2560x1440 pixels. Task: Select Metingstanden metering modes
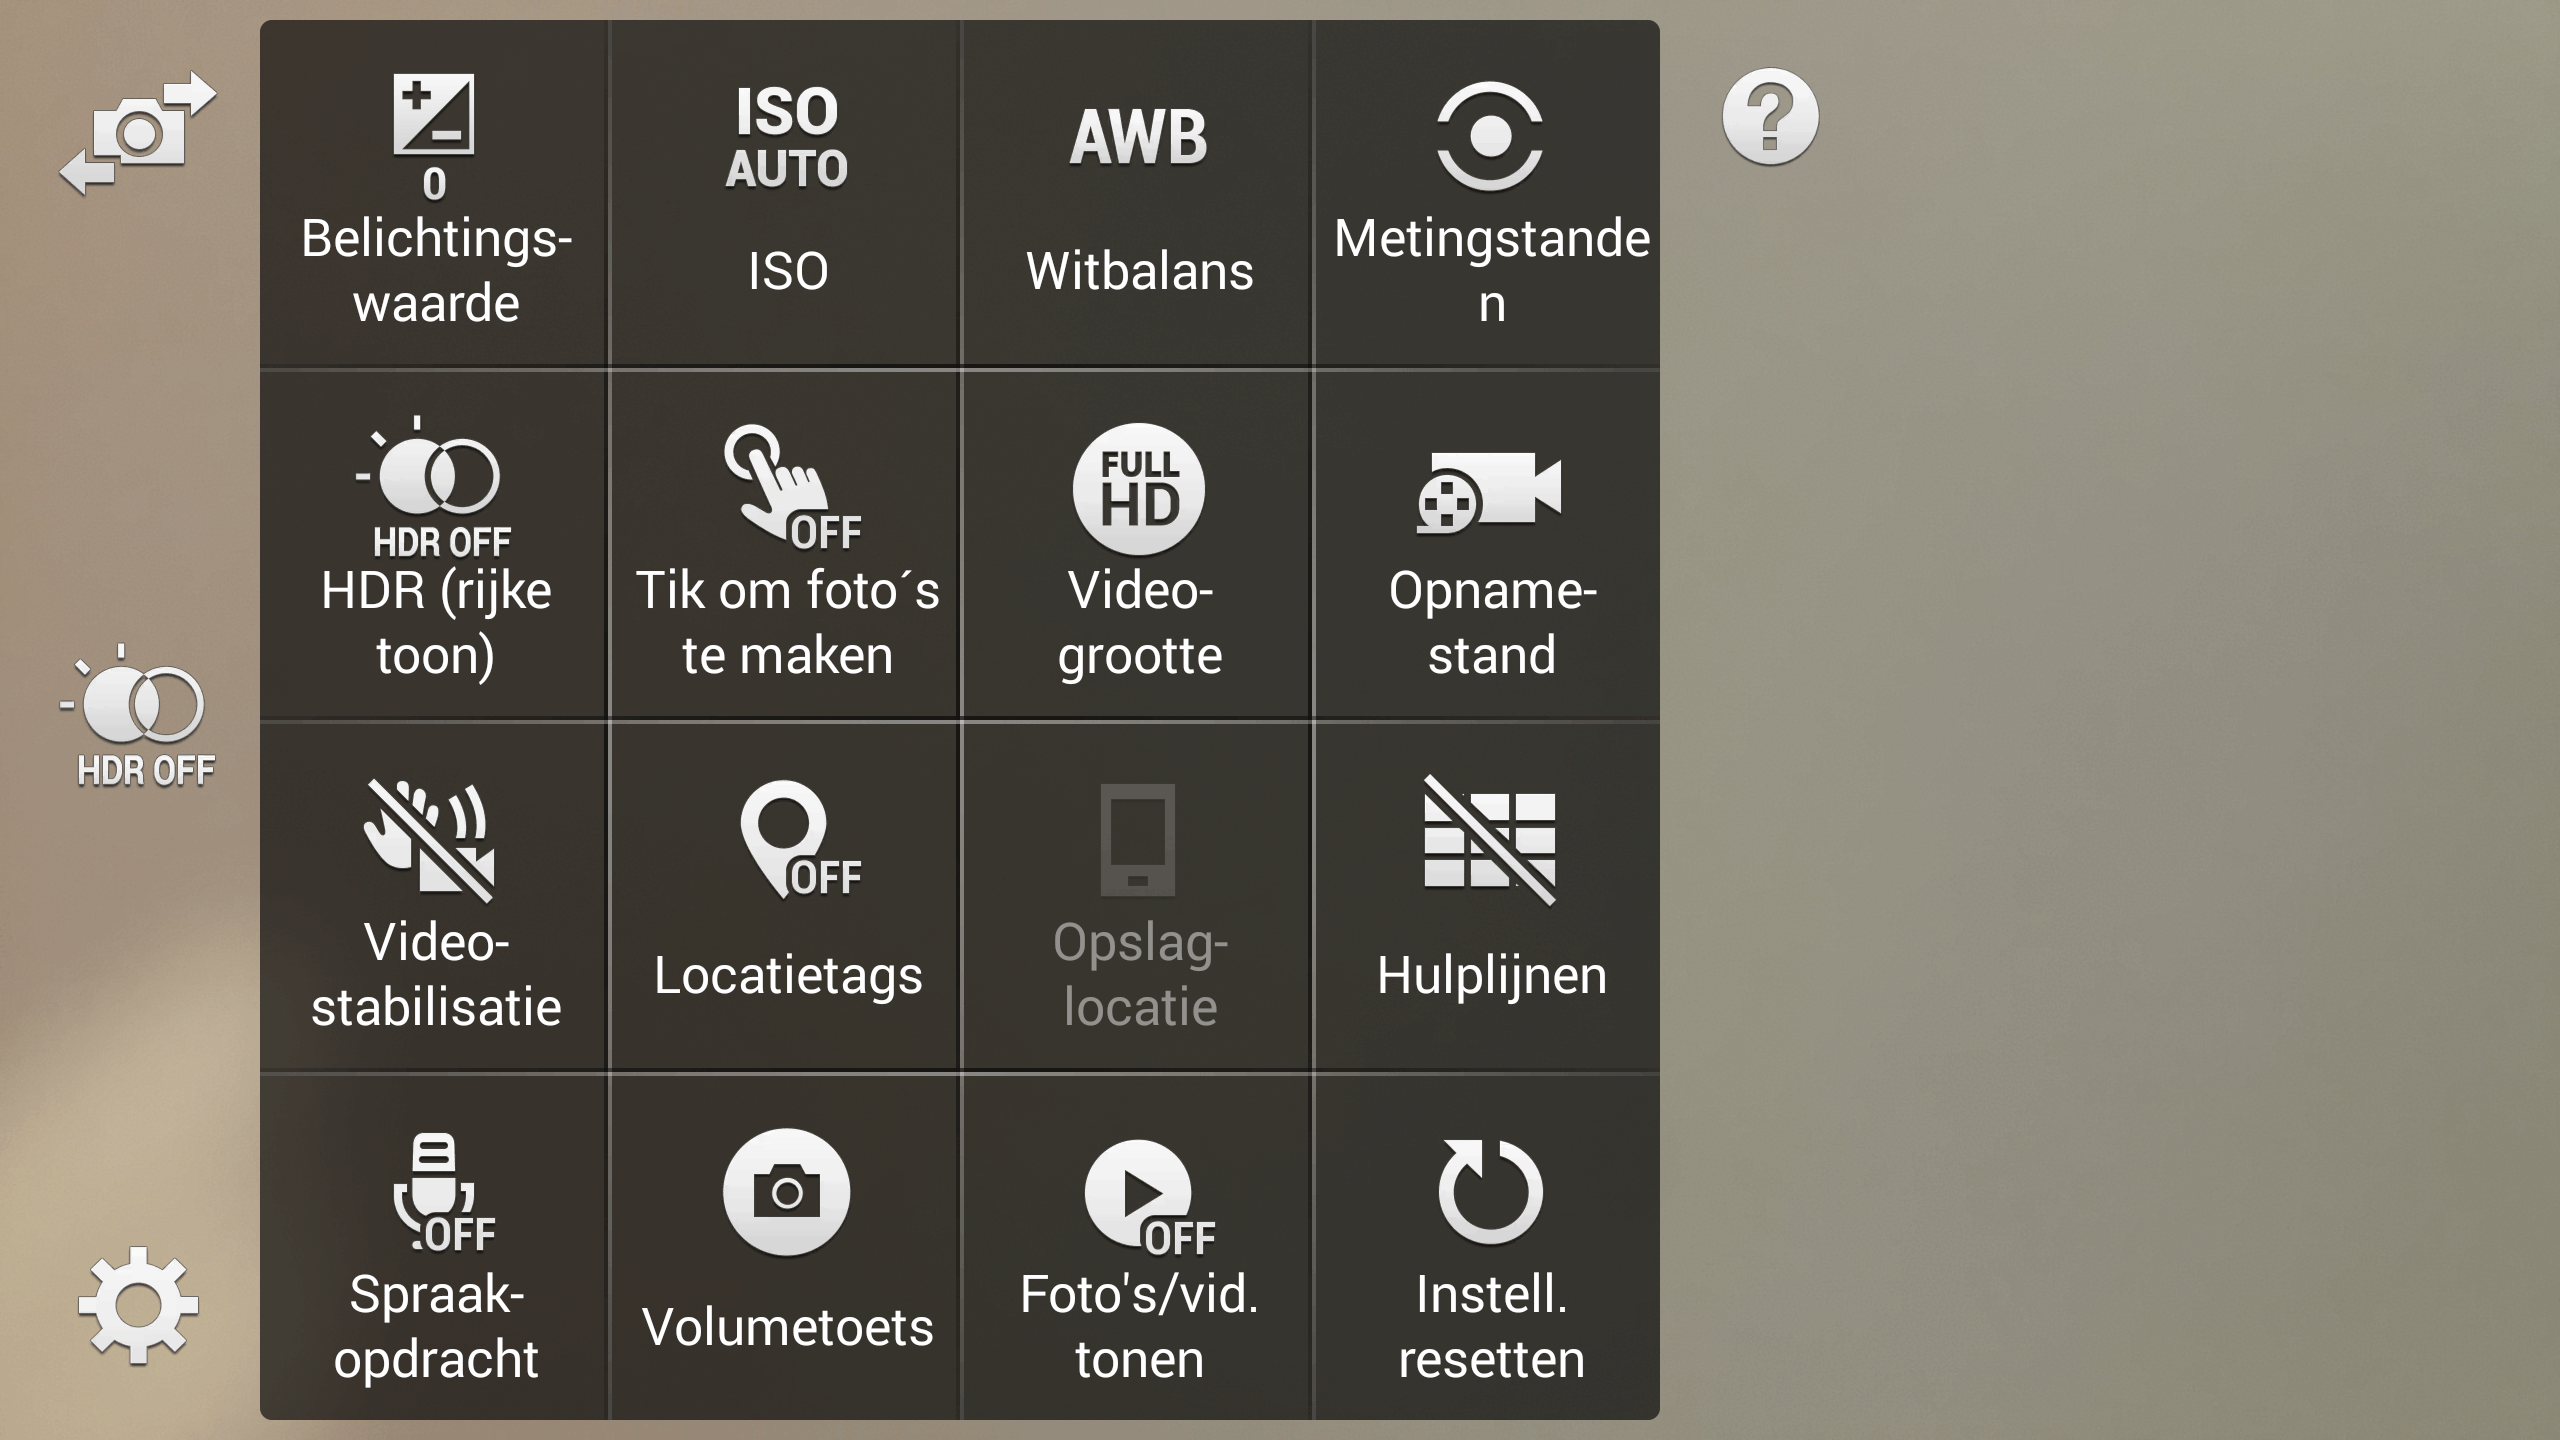(1490, 195)
